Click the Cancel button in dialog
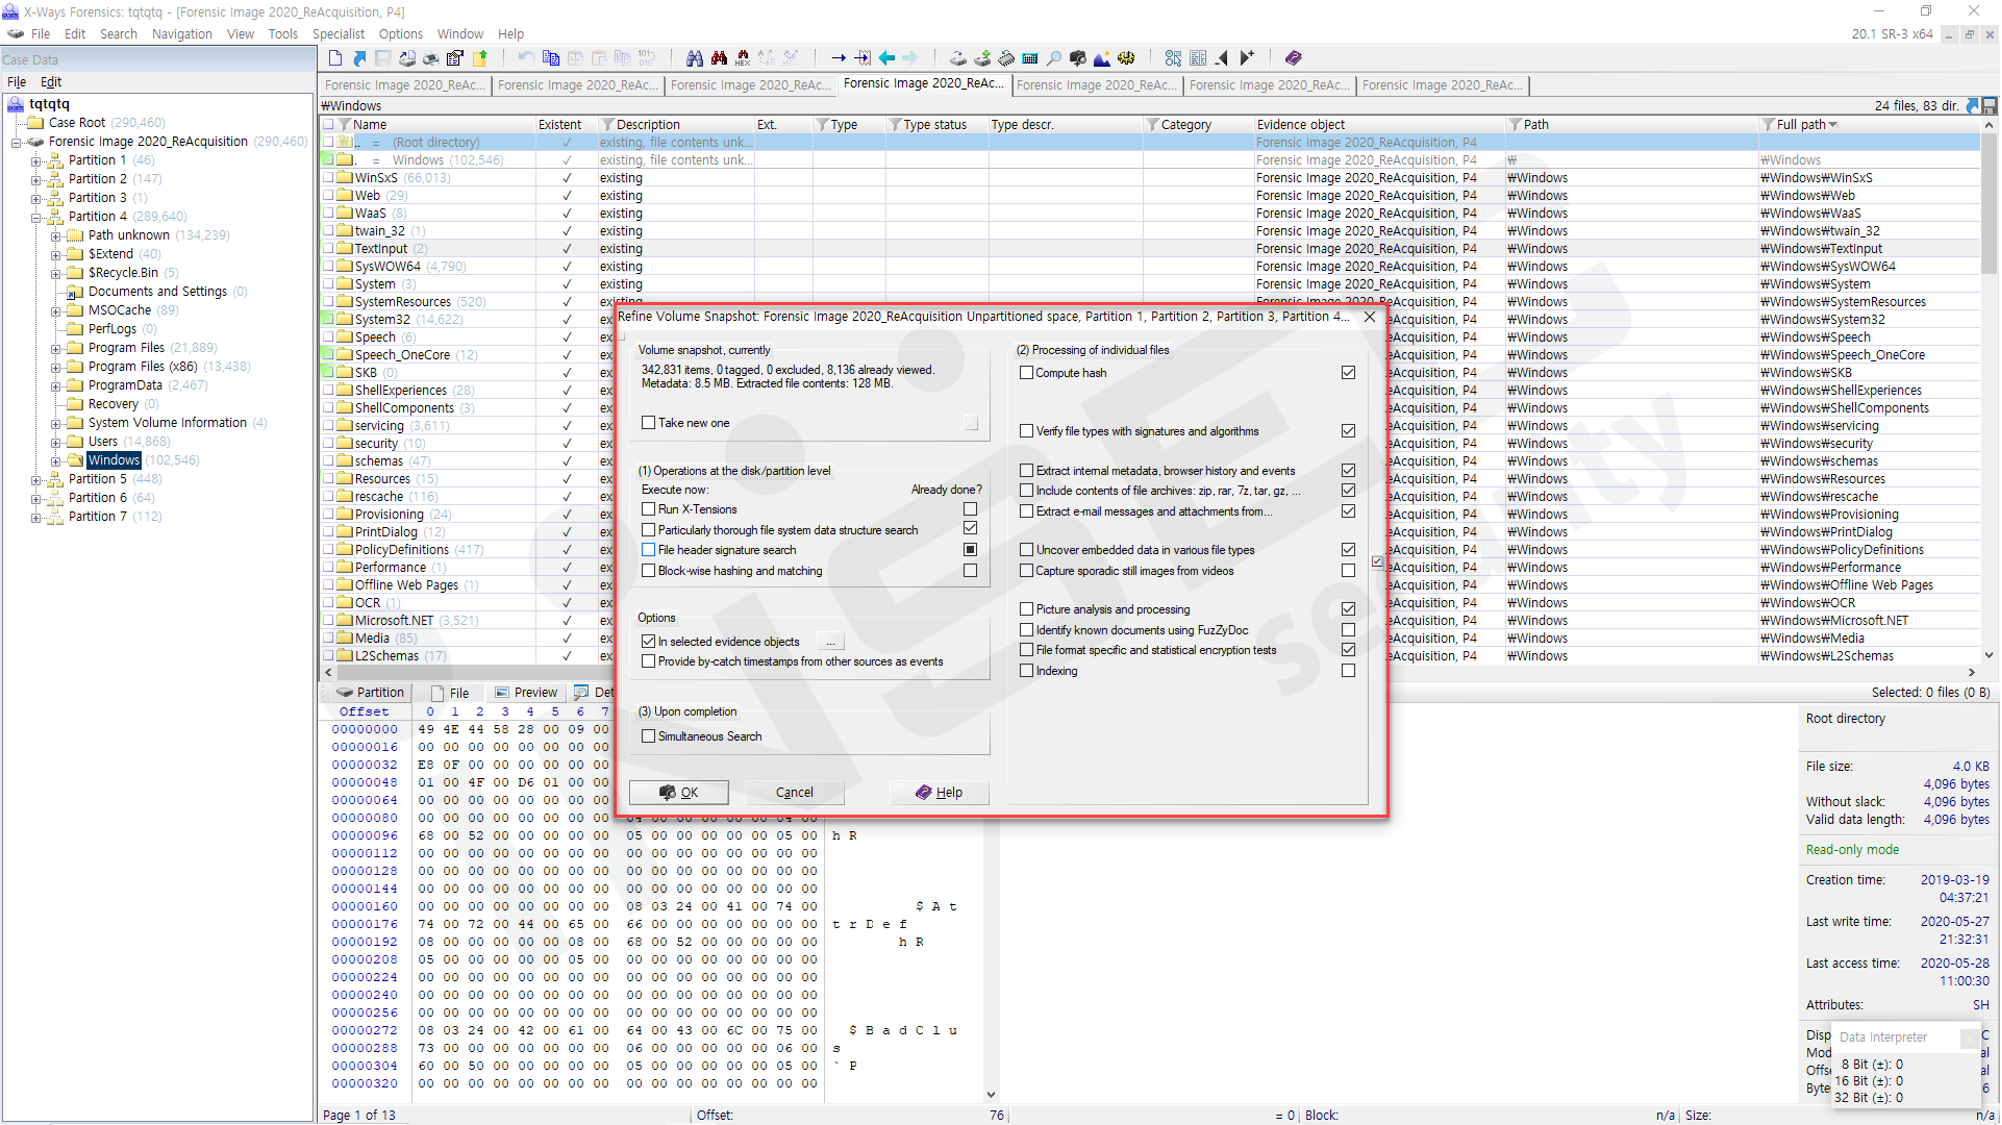The height and width of the screenshot is (1125, 2002). point(794,793)
